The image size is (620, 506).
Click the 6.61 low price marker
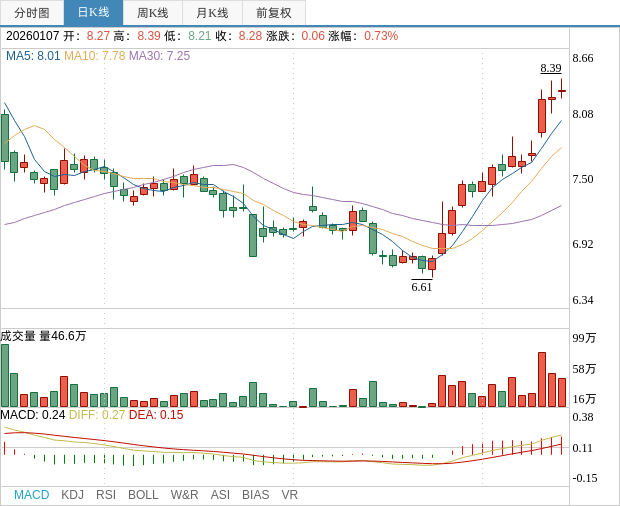click(422, 287)
